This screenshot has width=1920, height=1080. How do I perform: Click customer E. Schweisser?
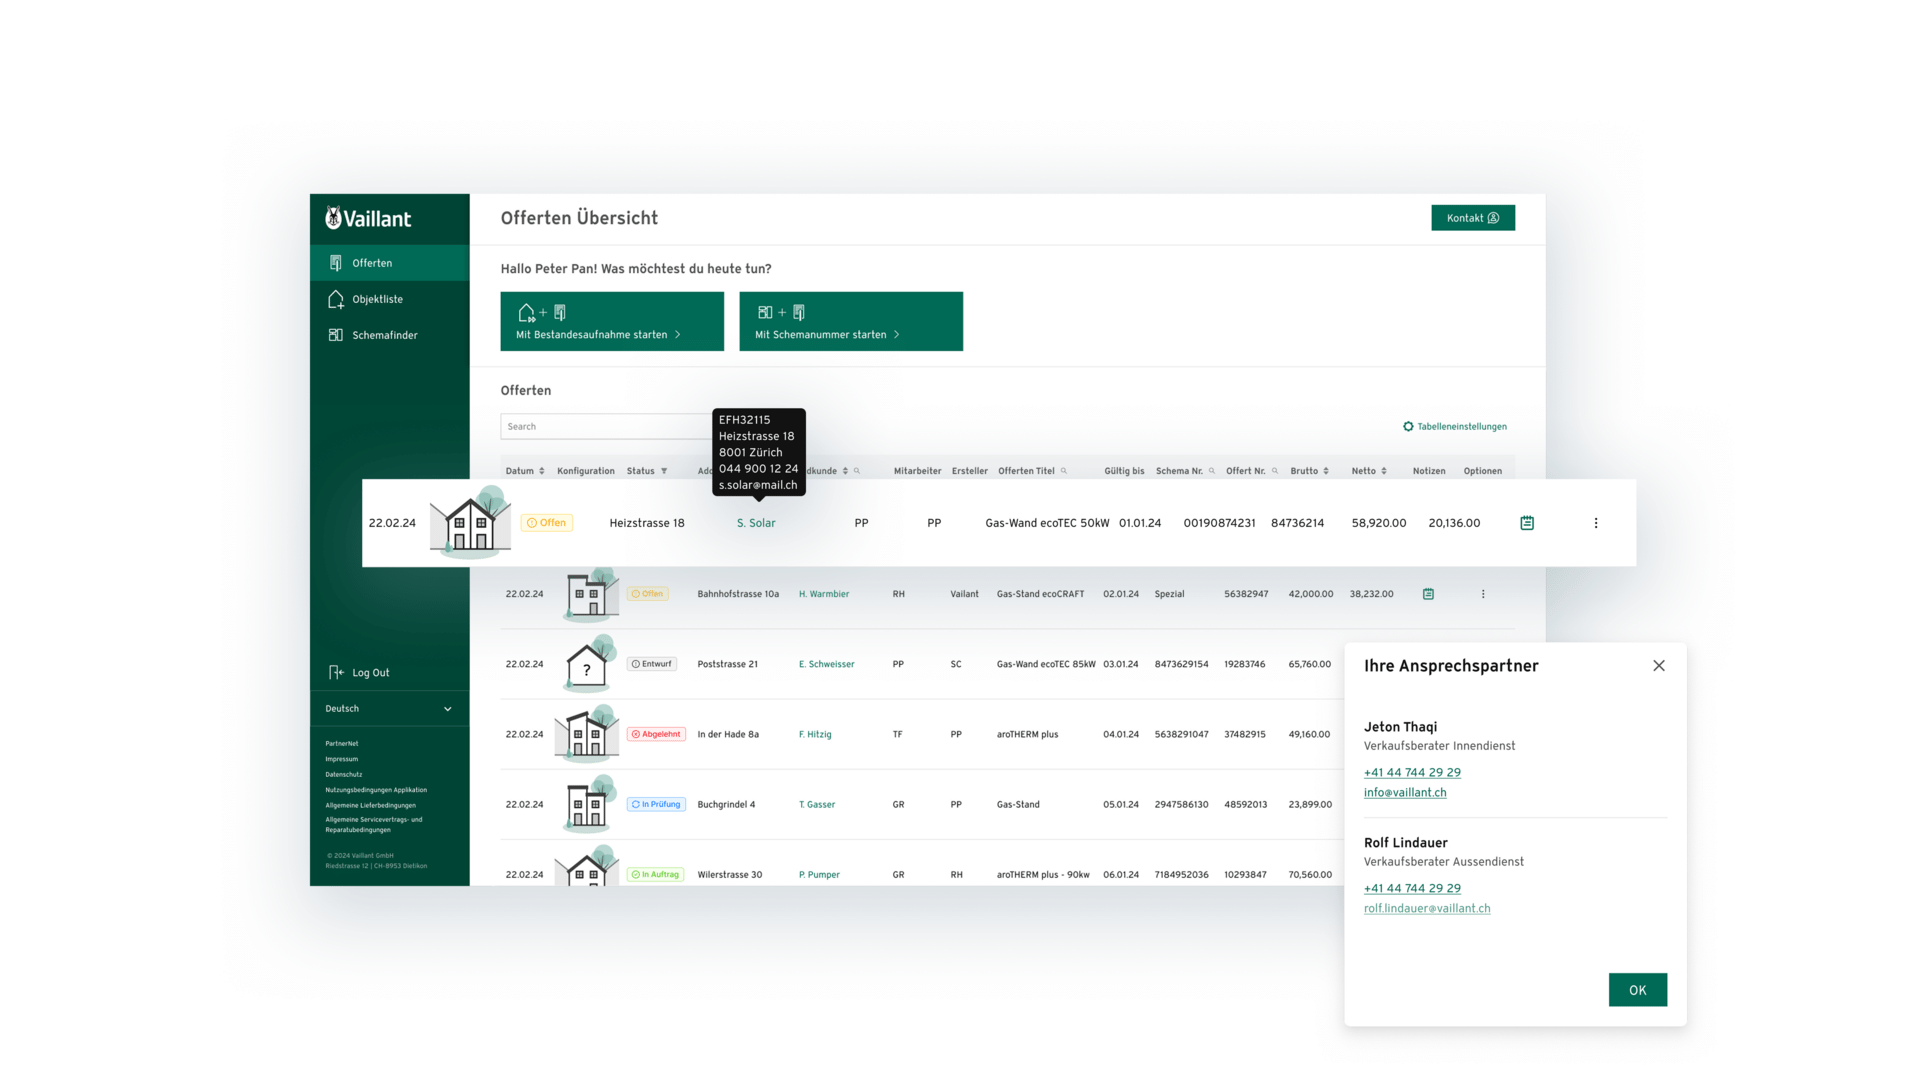(827, 664)
